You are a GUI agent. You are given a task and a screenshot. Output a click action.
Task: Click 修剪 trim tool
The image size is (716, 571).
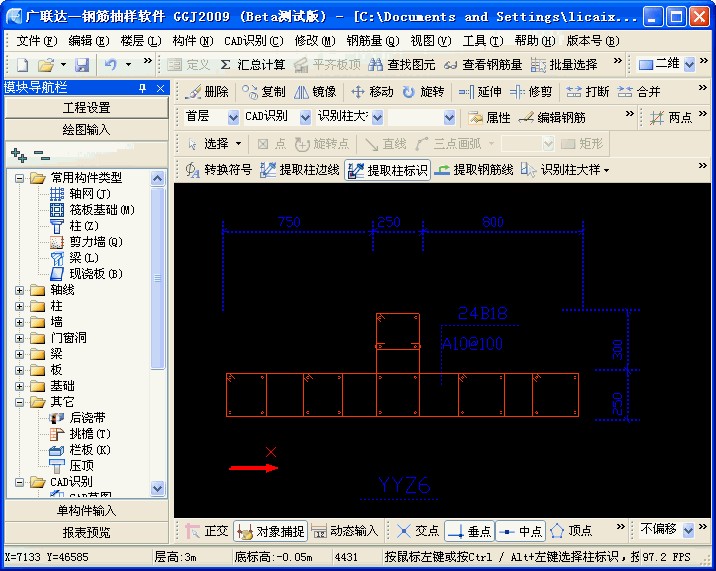[x=531, y=92]
